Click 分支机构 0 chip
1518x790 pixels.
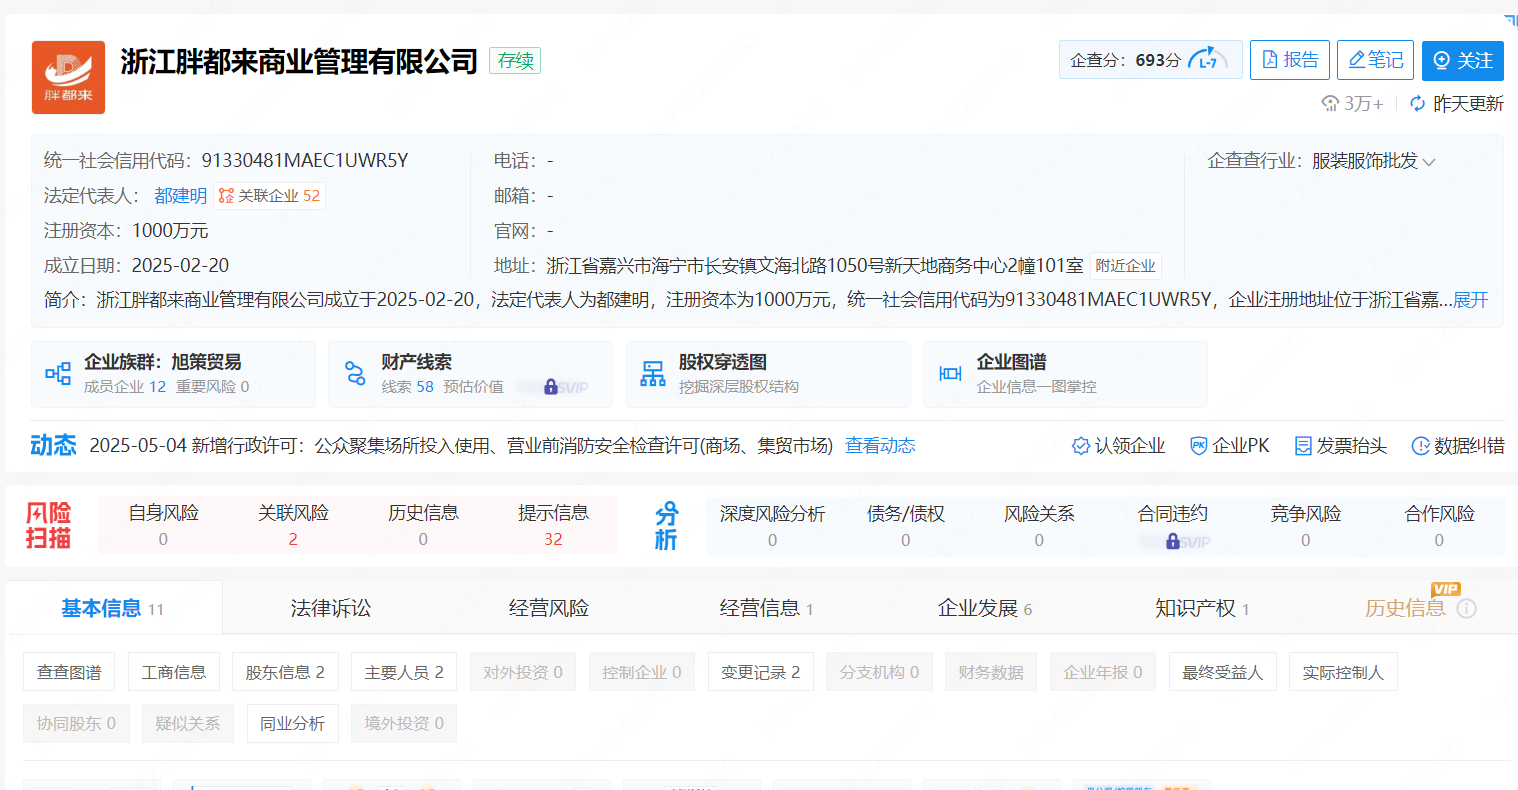click(x=880, y=672)
